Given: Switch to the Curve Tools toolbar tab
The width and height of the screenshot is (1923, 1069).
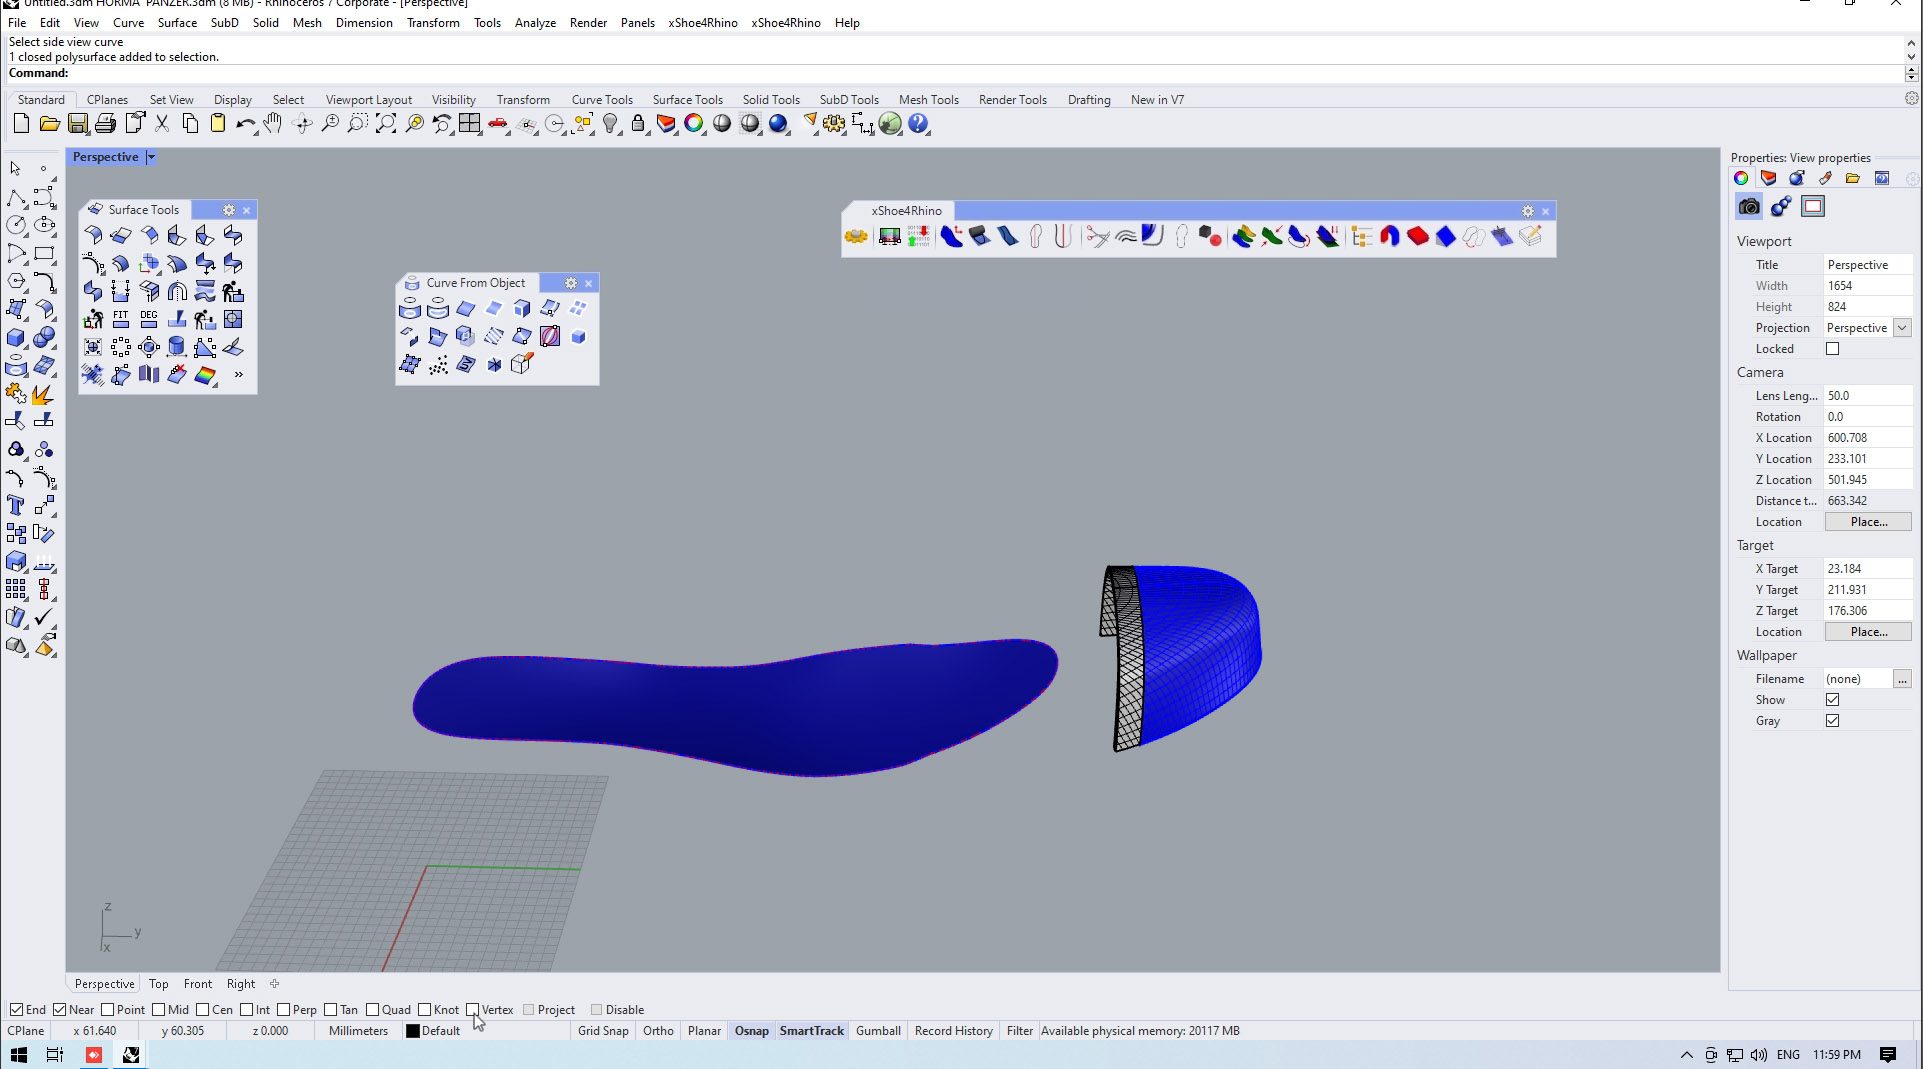Looking at the screenshot, I should tap(601, 100).
